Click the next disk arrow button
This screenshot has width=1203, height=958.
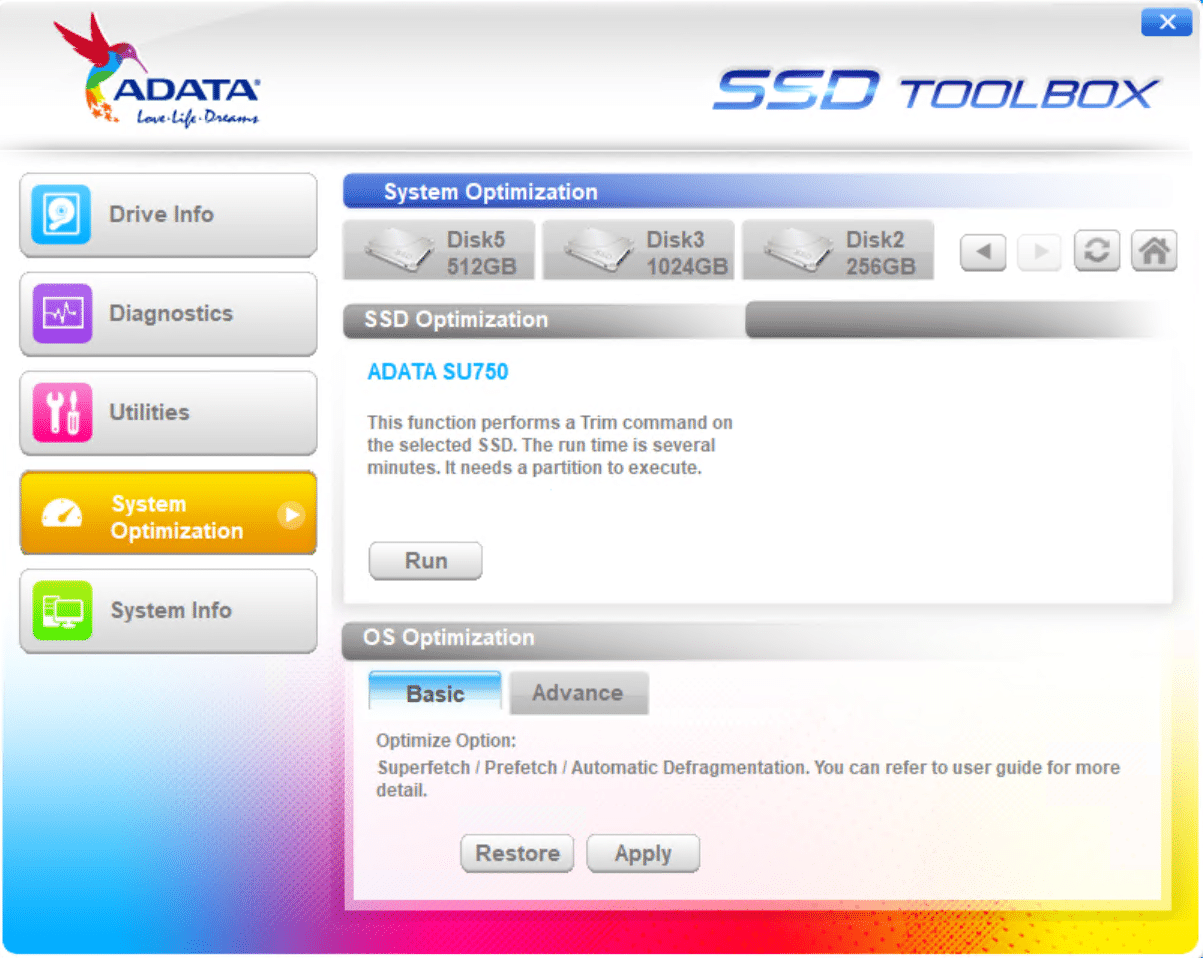tap(1040, 252)
